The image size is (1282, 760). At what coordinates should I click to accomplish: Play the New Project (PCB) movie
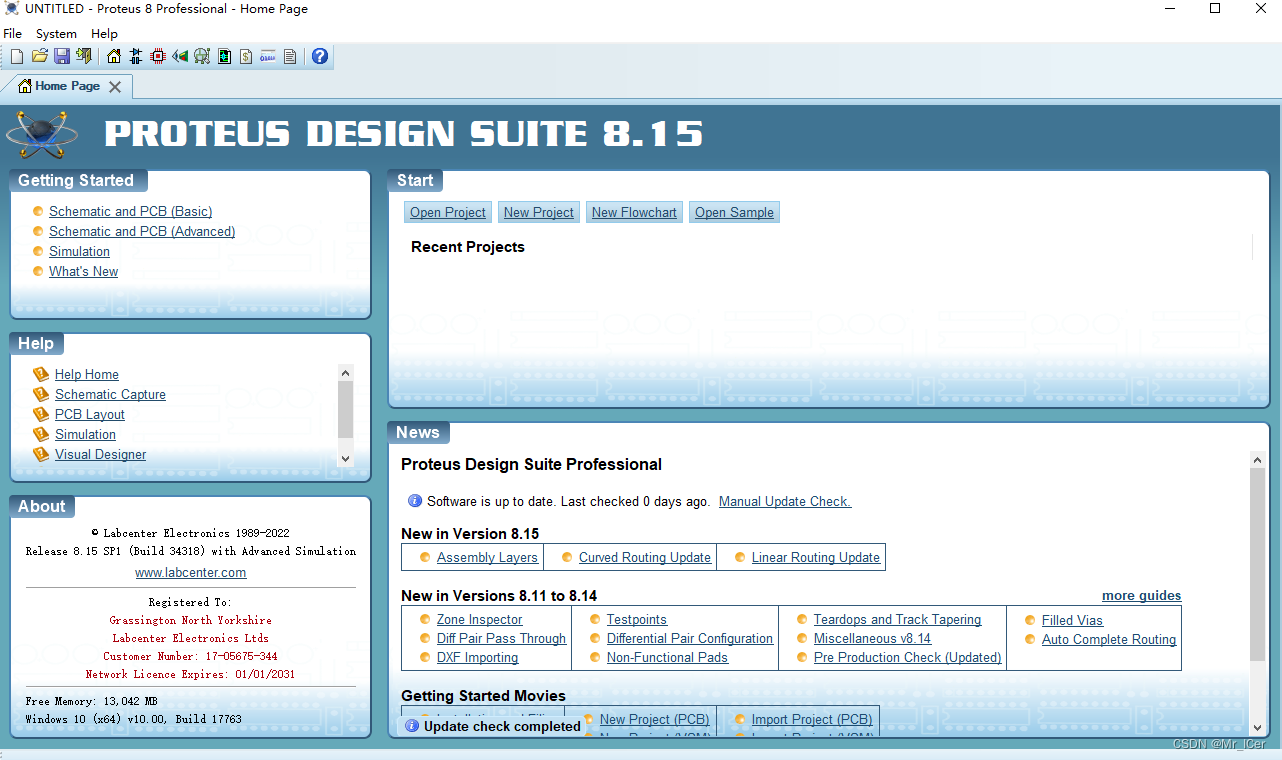[x=655, y=719]
